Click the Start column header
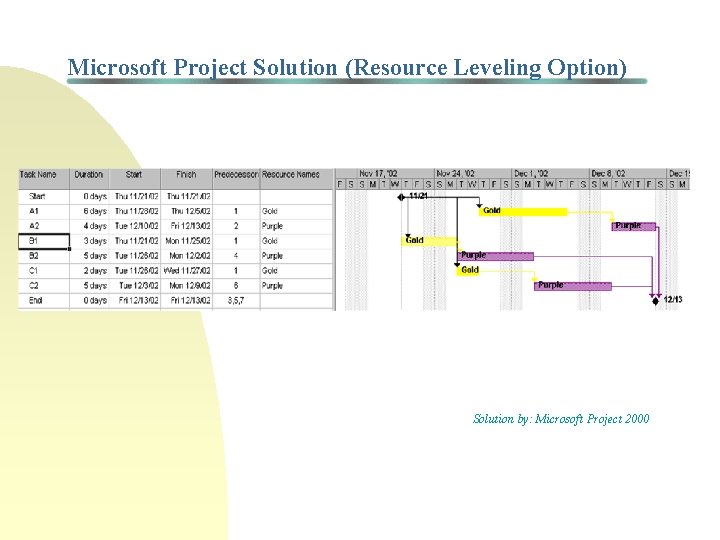 pos(135,179)
